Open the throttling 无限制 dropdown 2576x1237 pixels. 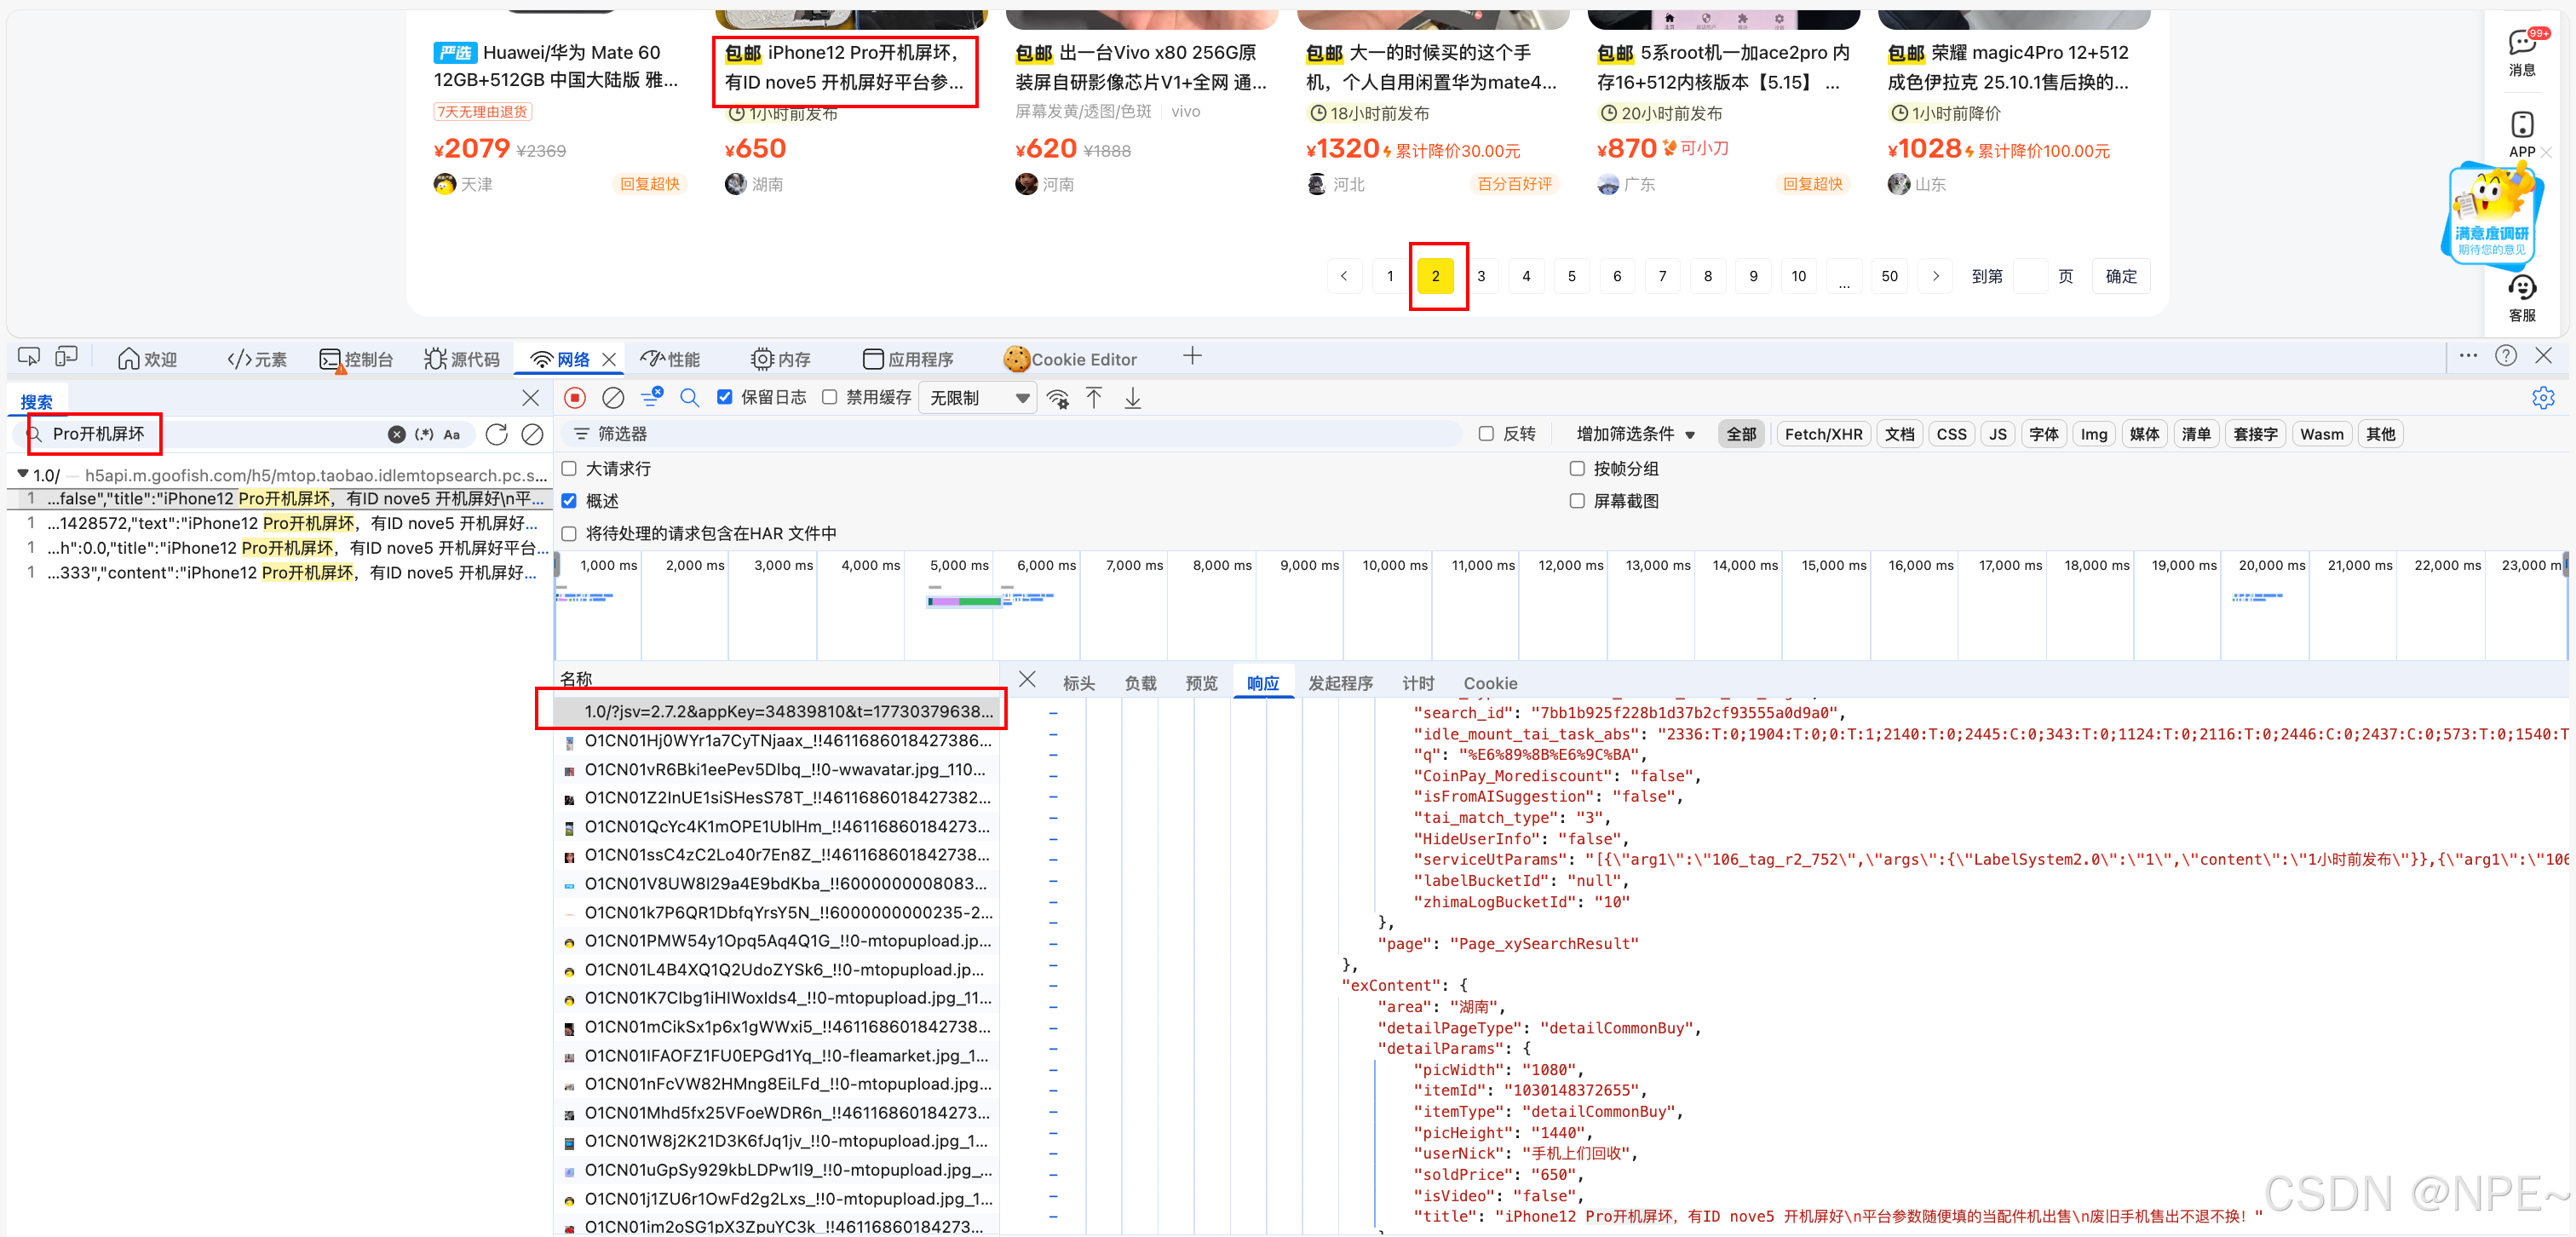pyautogui.click(x=978, y=398)
